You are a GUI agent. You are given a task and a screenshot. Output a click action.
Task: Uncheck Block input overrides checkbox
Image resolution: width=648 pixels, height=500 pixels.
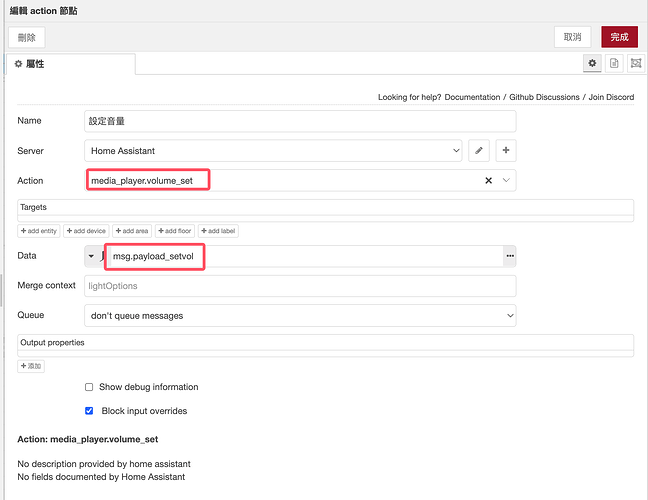click(x=89, y=411)
